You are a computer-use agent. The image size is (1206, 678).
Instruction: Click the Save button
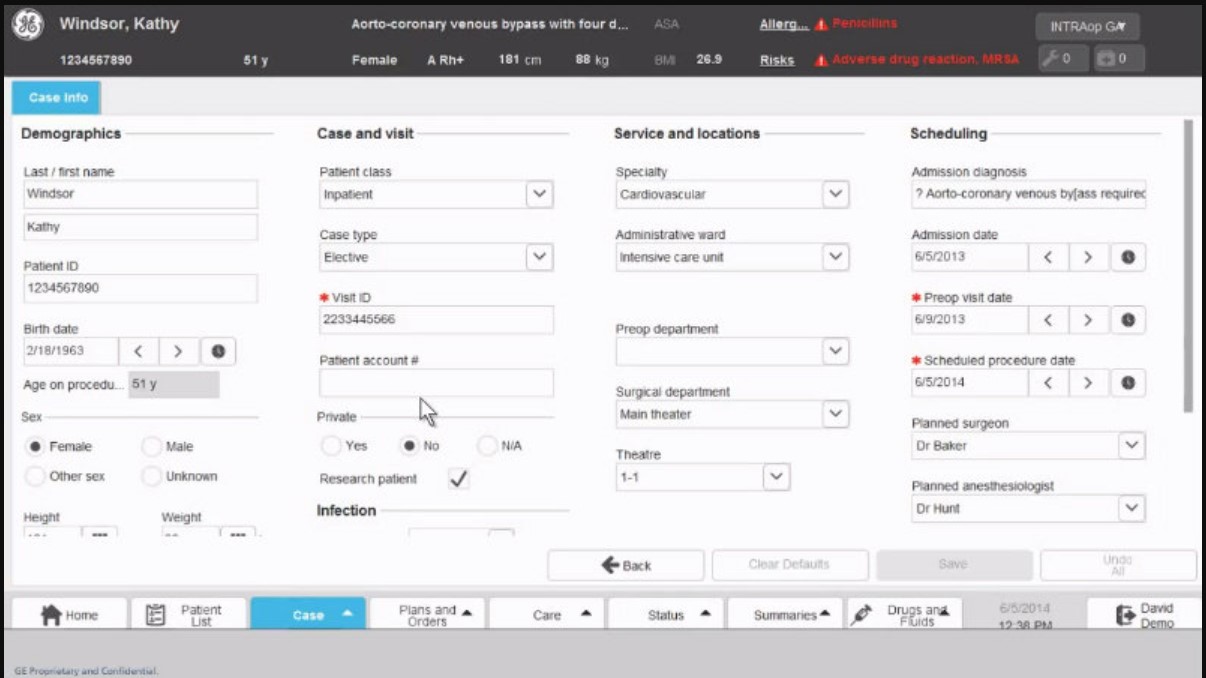point(954,565)
